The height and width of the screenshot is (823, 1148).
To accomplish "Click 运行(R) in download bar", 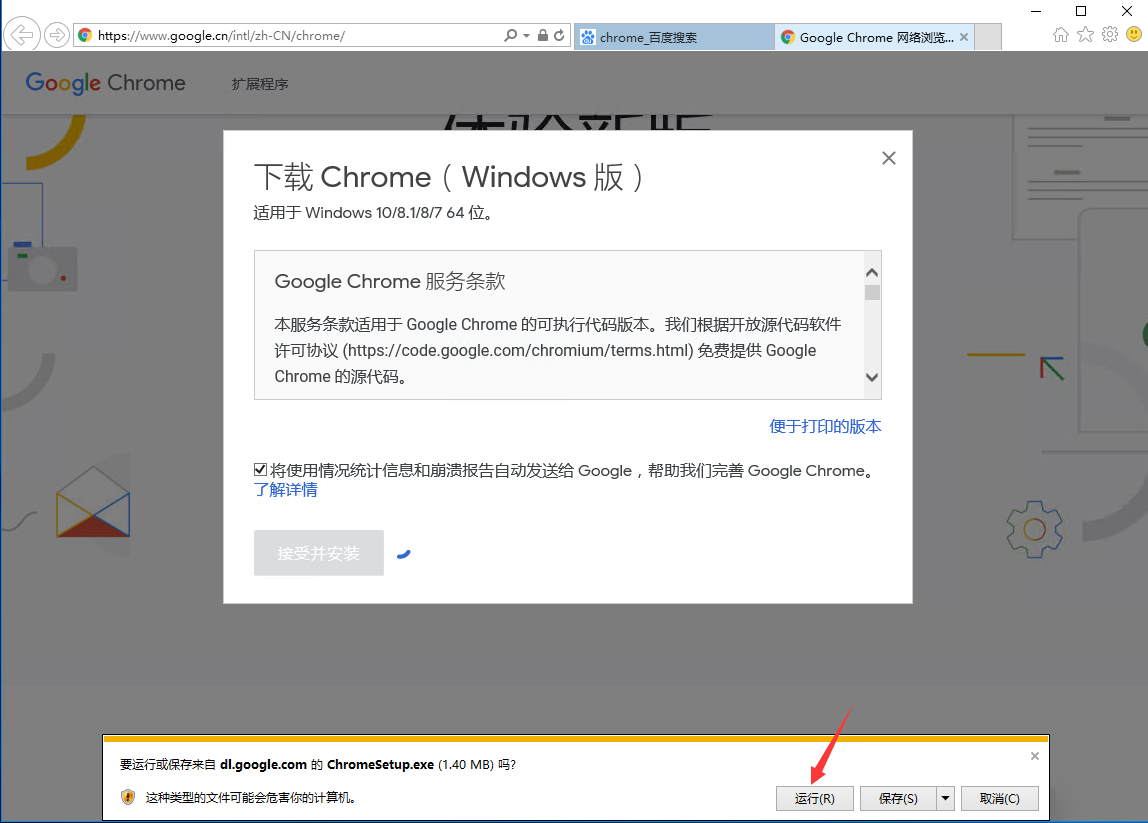I will 815,798.
